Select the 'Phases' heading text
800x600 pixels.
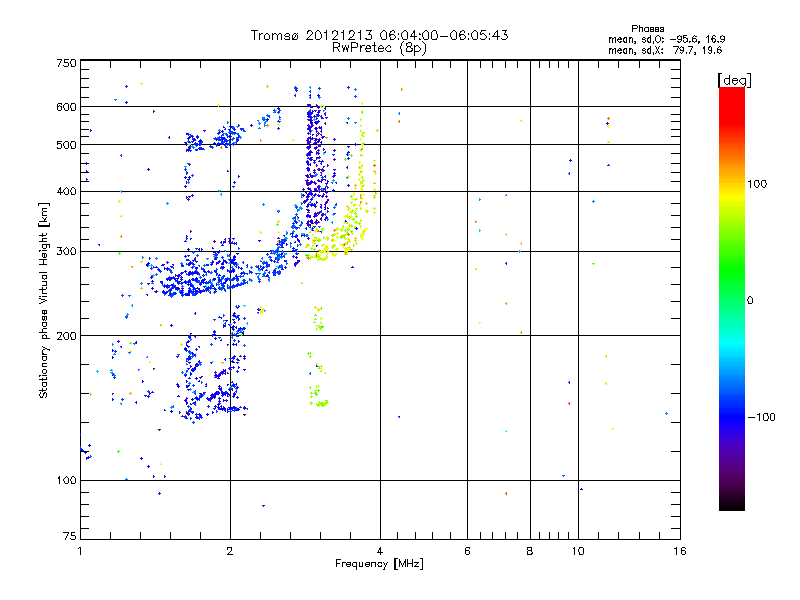647,29
